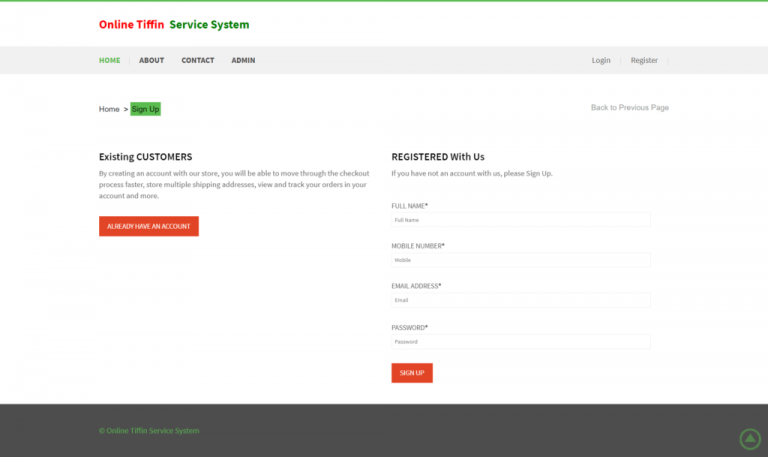Click the Online Tiffin Service System logo
The height and width of the screenshot is (457, 768).
tap(174, 25)
